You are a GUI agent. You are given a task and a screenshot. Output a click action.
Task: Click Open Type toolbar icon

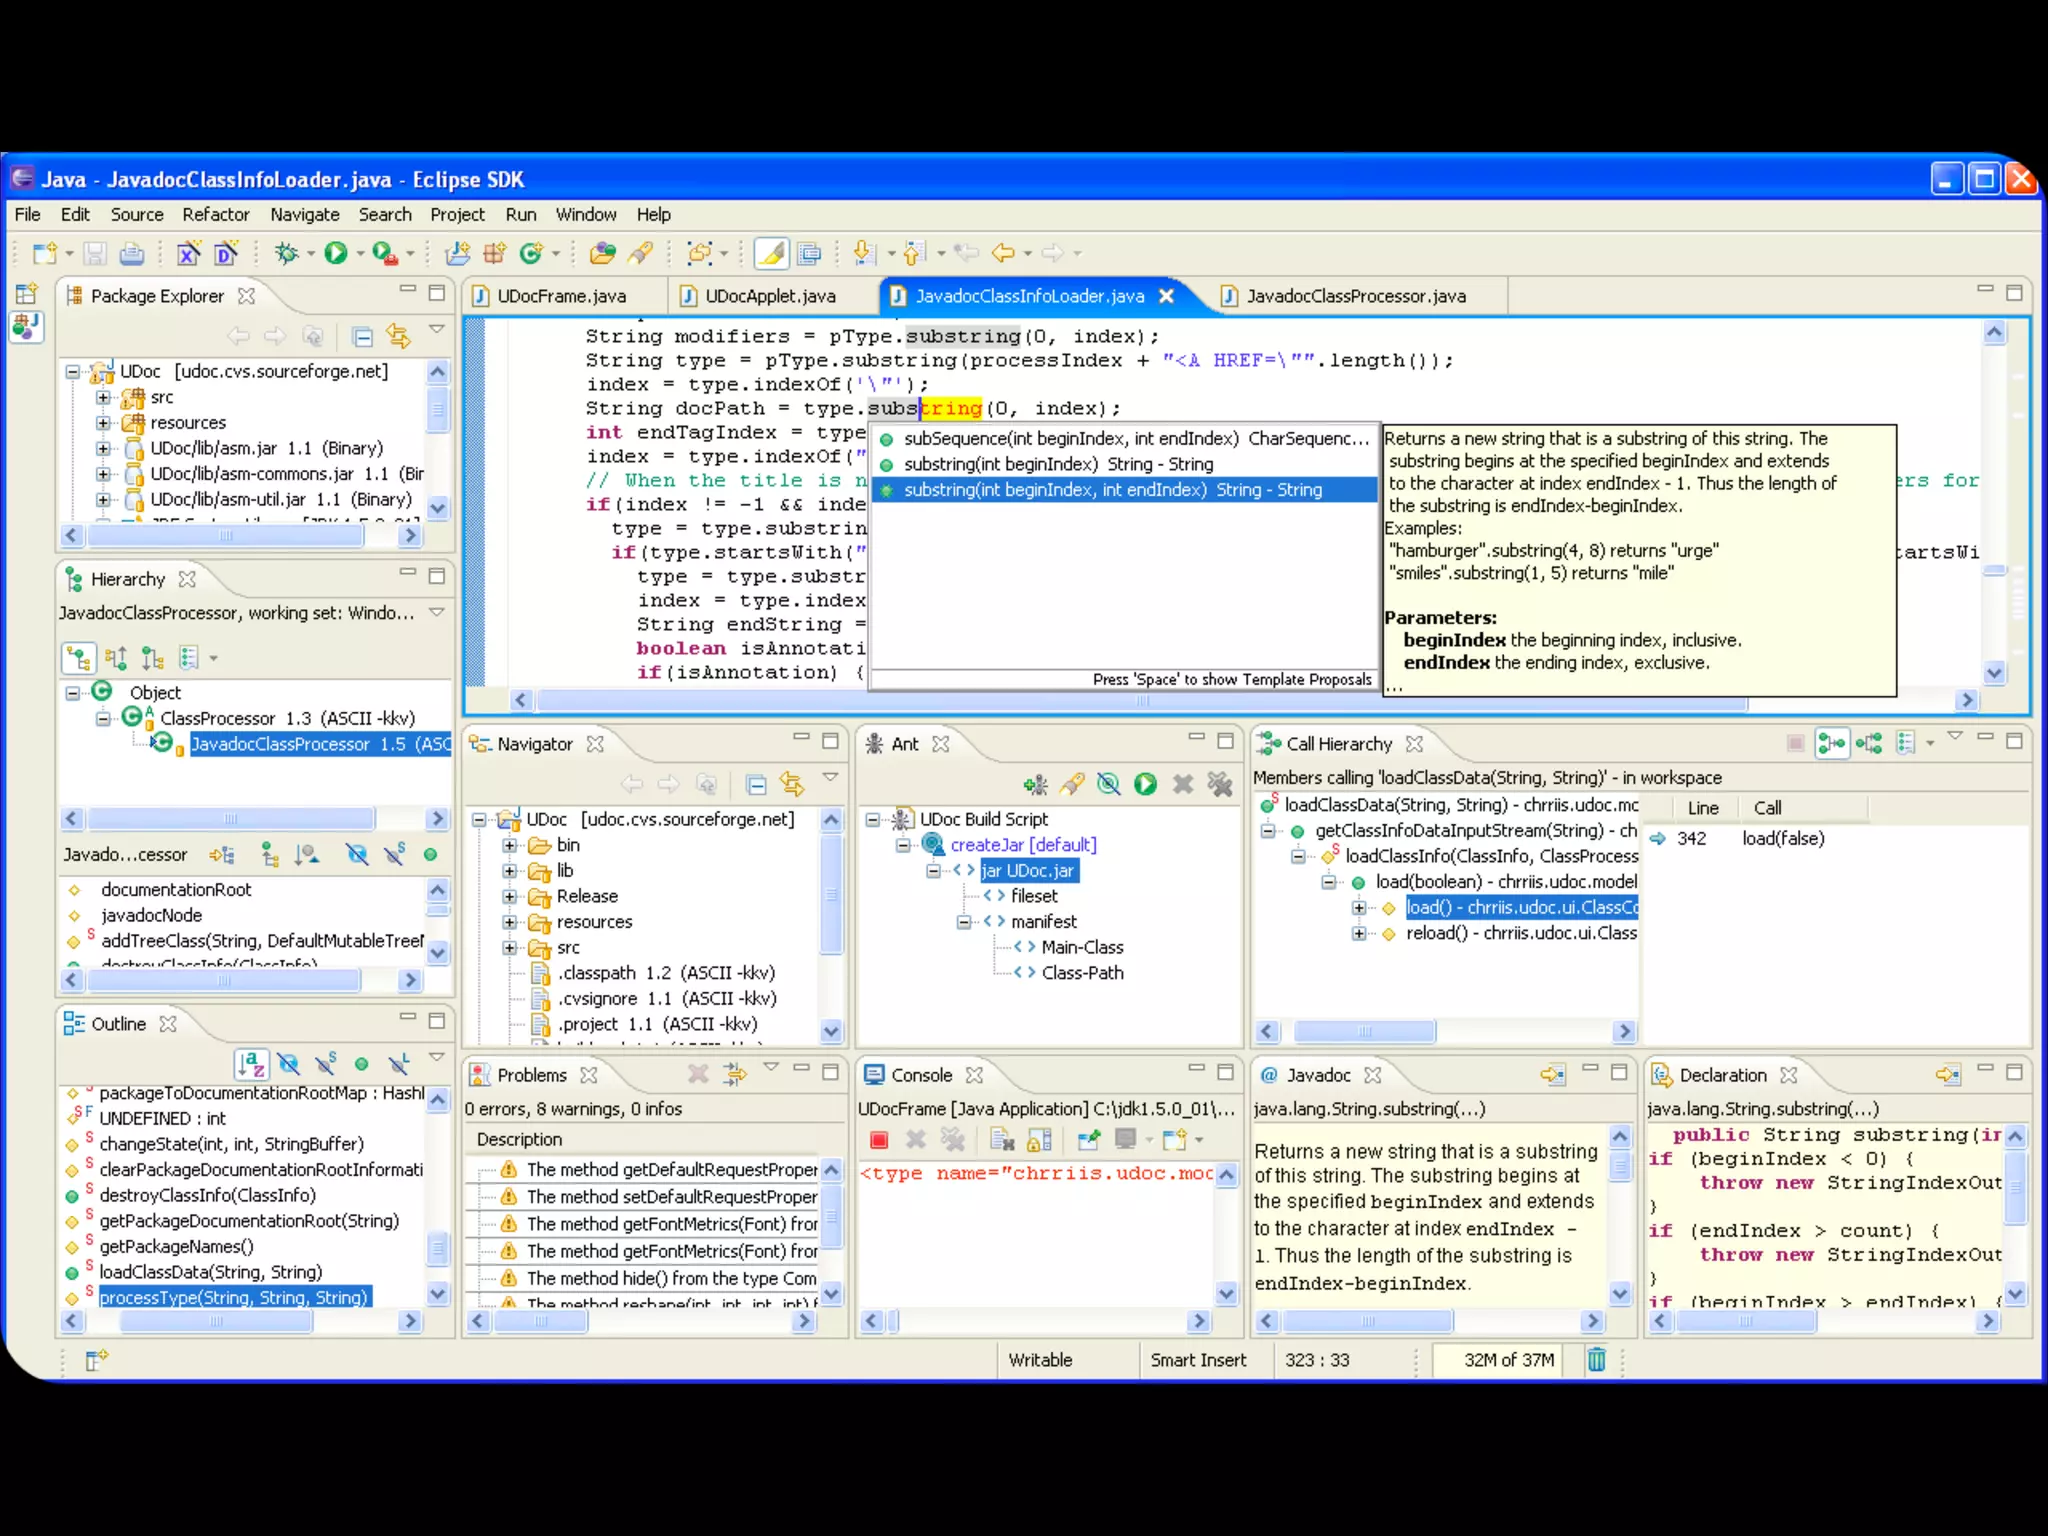click(603, 253)
